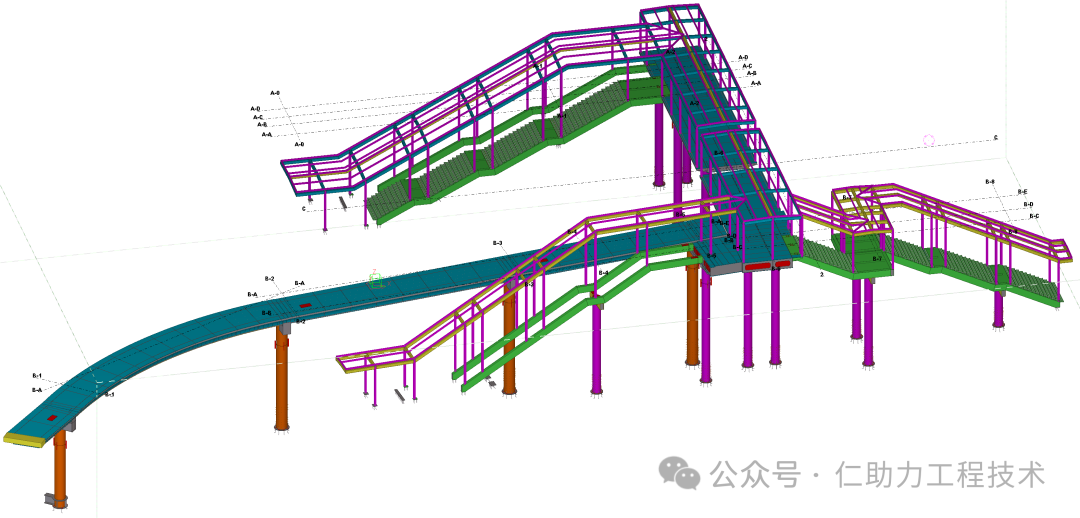Select the leftmost orange support column

coord(60,462)
